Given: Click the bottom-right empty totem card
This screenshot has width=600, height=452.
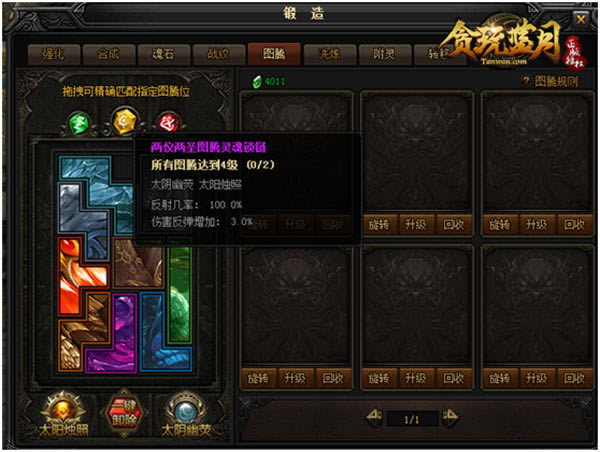Looking at the screenshot, I should [536, 305].
